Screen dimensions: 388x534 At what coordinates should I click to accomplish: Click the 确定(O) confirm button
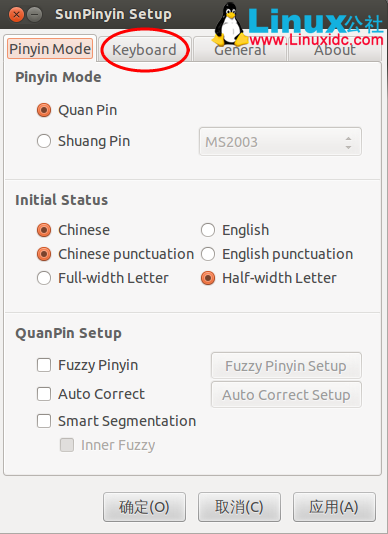[144, 507]
